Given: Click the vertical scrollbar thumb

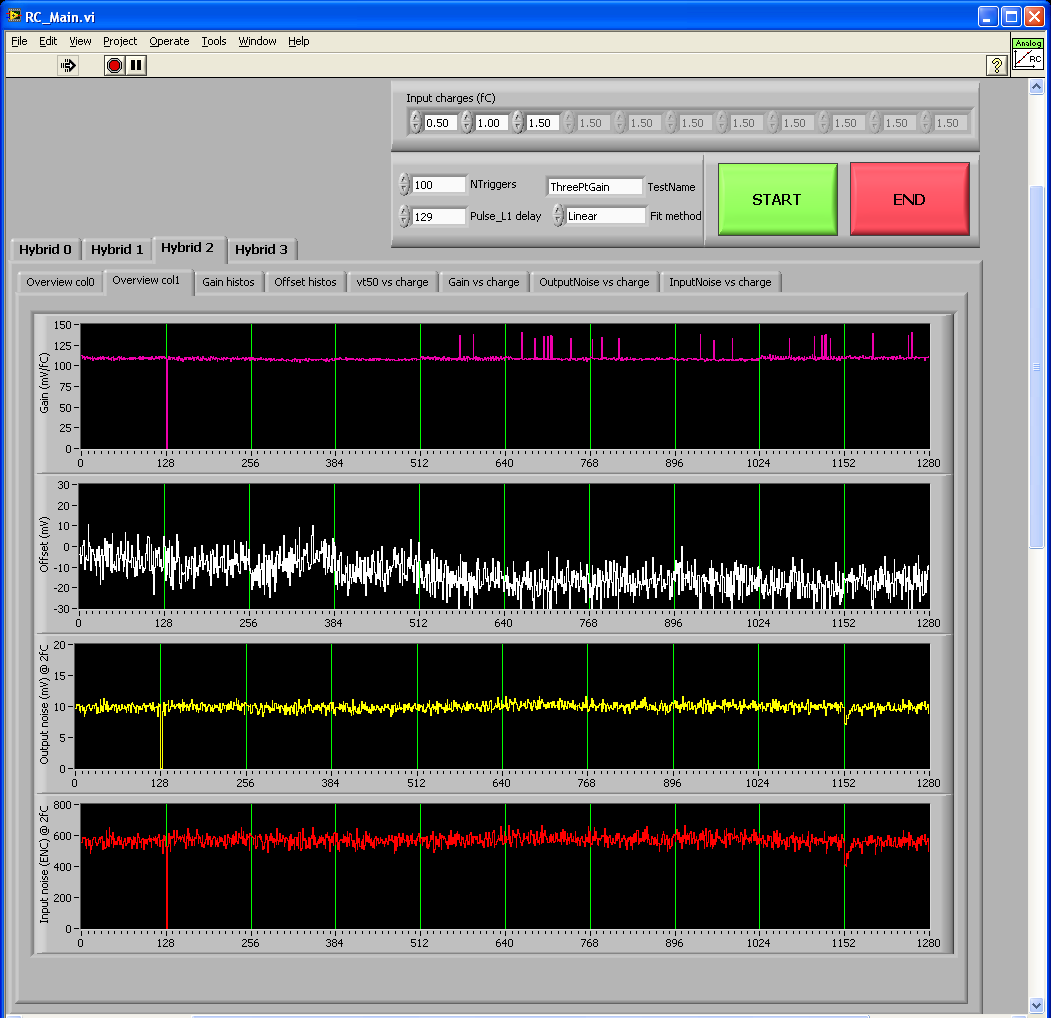Looking at the screenshot, I should point(1037,365).
